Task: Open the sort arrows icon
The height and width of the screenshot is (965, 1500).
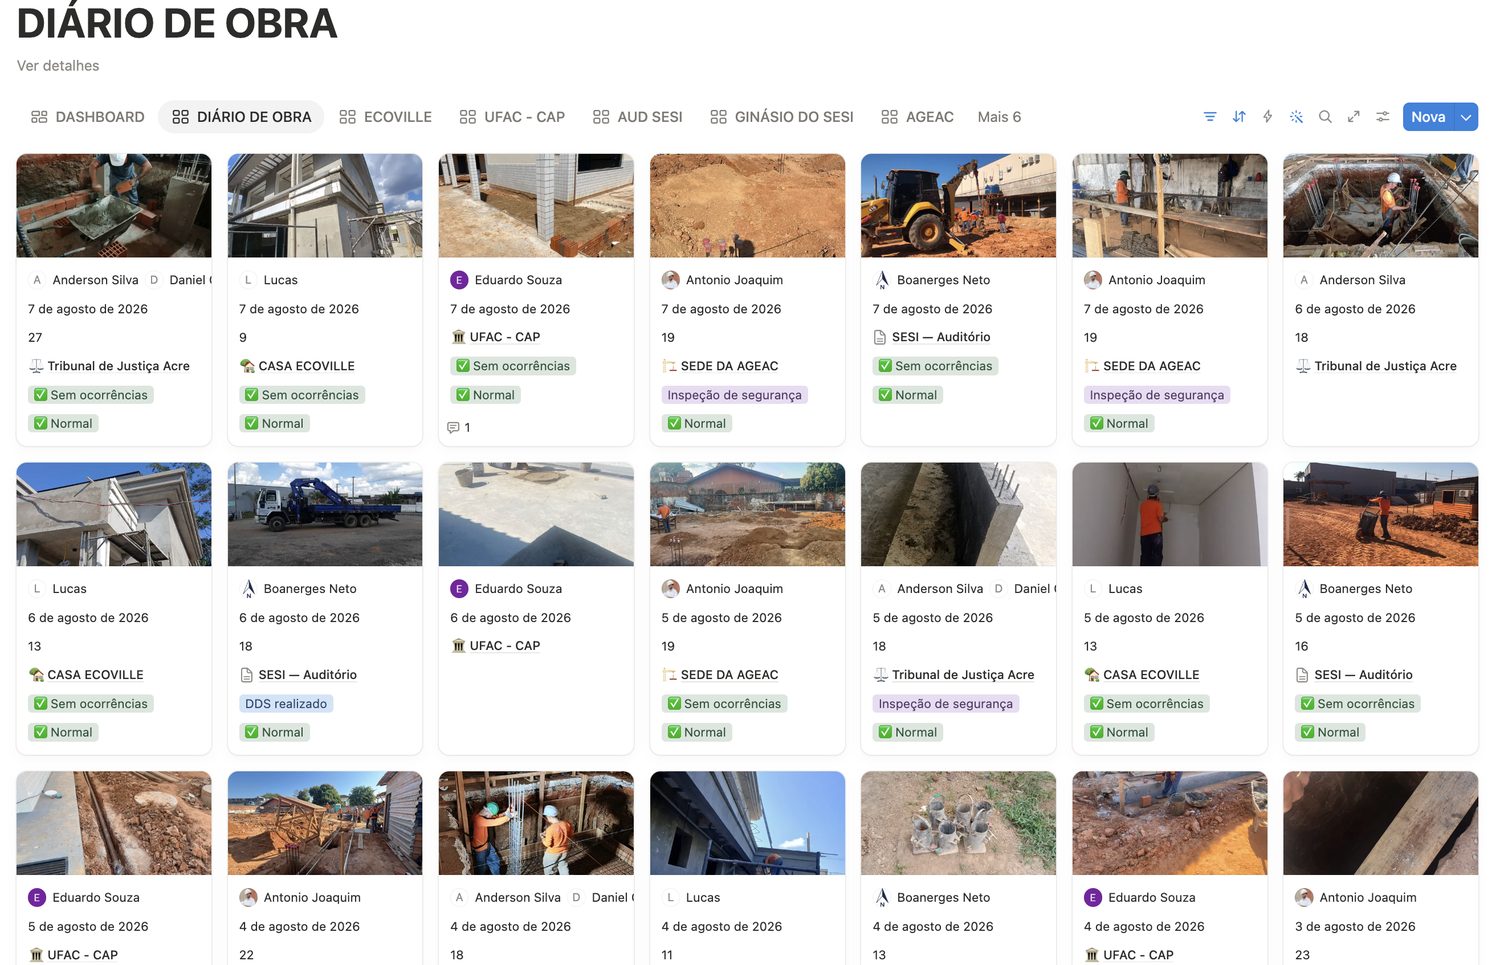Action: click(1239, 117)
